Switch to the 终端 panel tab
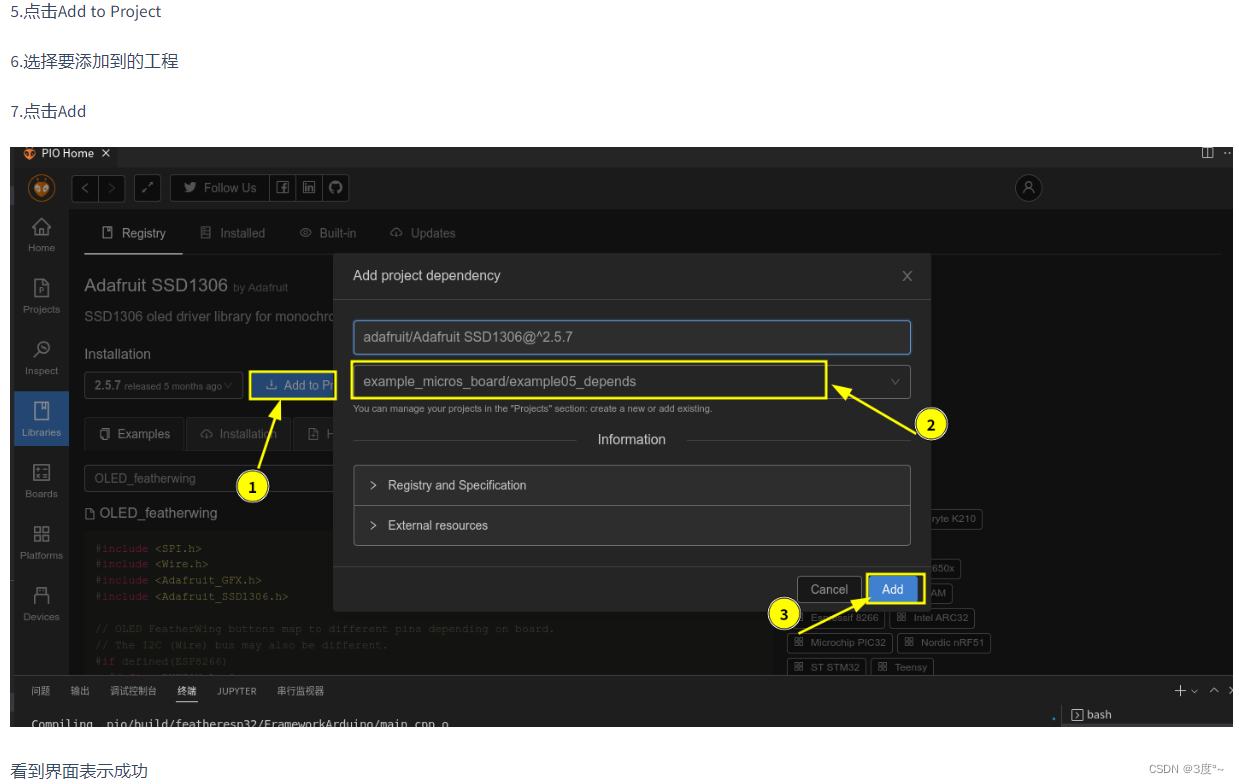This screenshot has width=1239, height=784. coord(187,691)
